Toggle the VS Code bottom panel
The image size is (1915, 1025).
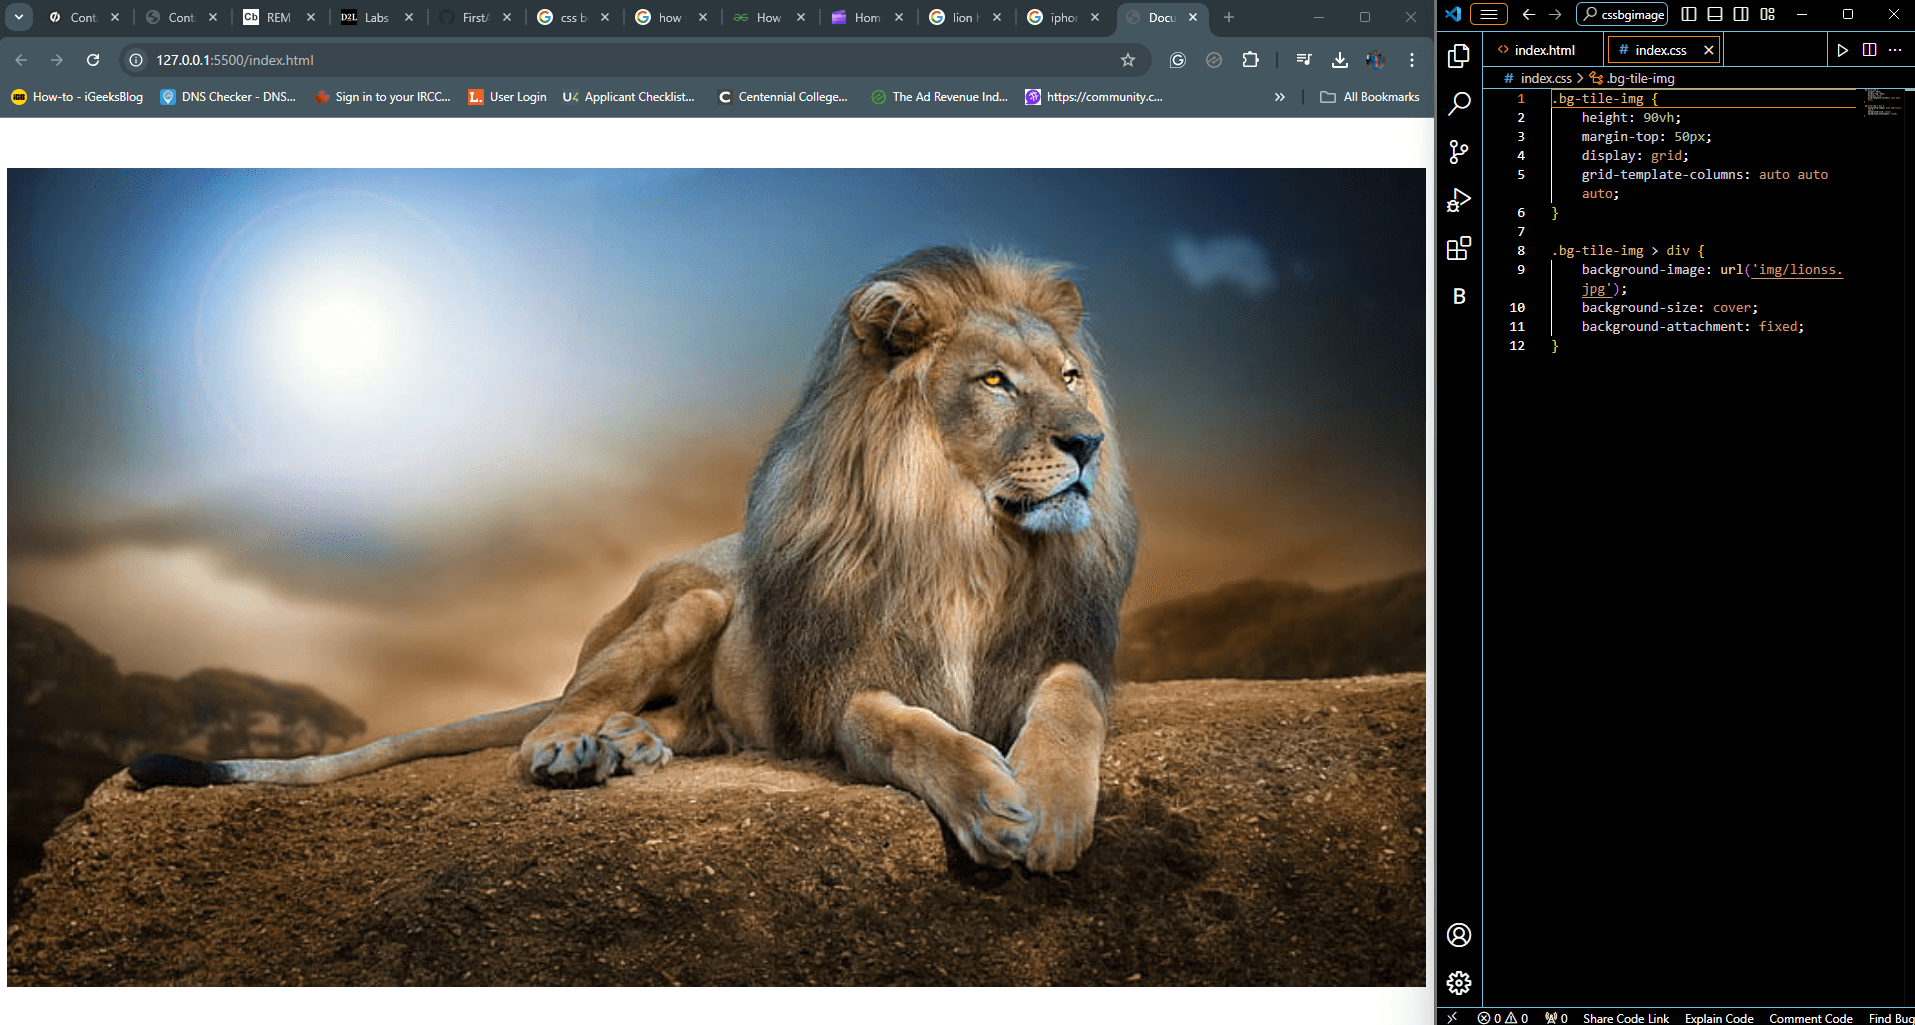pyautogui.click(x=1715, y=14)
